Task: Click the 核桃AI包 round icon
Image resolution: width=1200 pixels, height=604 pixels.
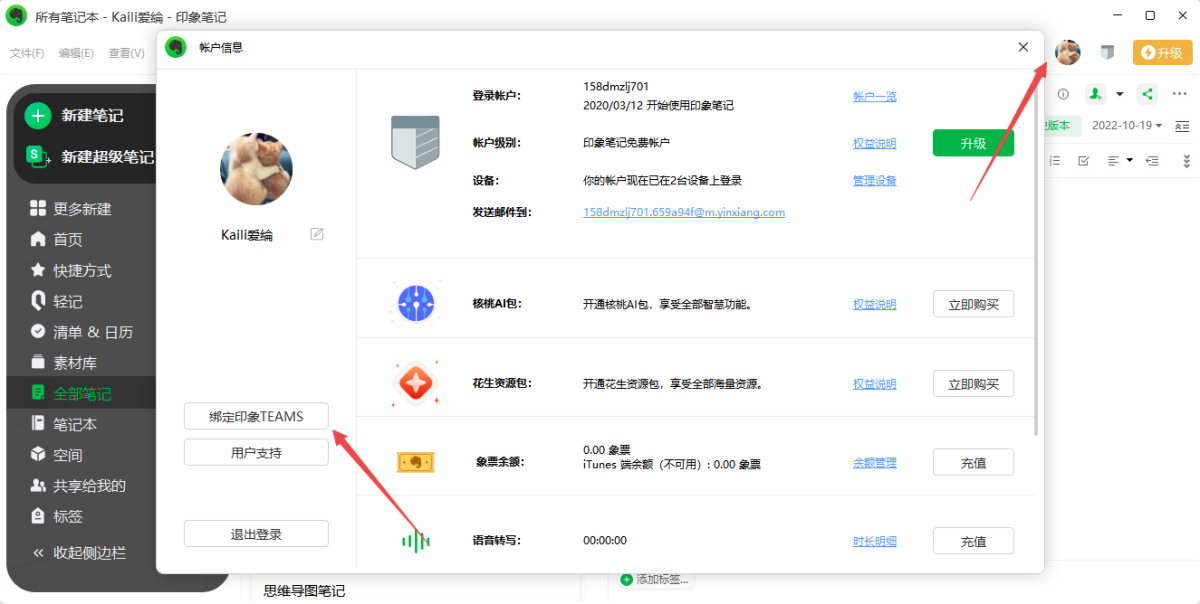Action: [415, 302]
